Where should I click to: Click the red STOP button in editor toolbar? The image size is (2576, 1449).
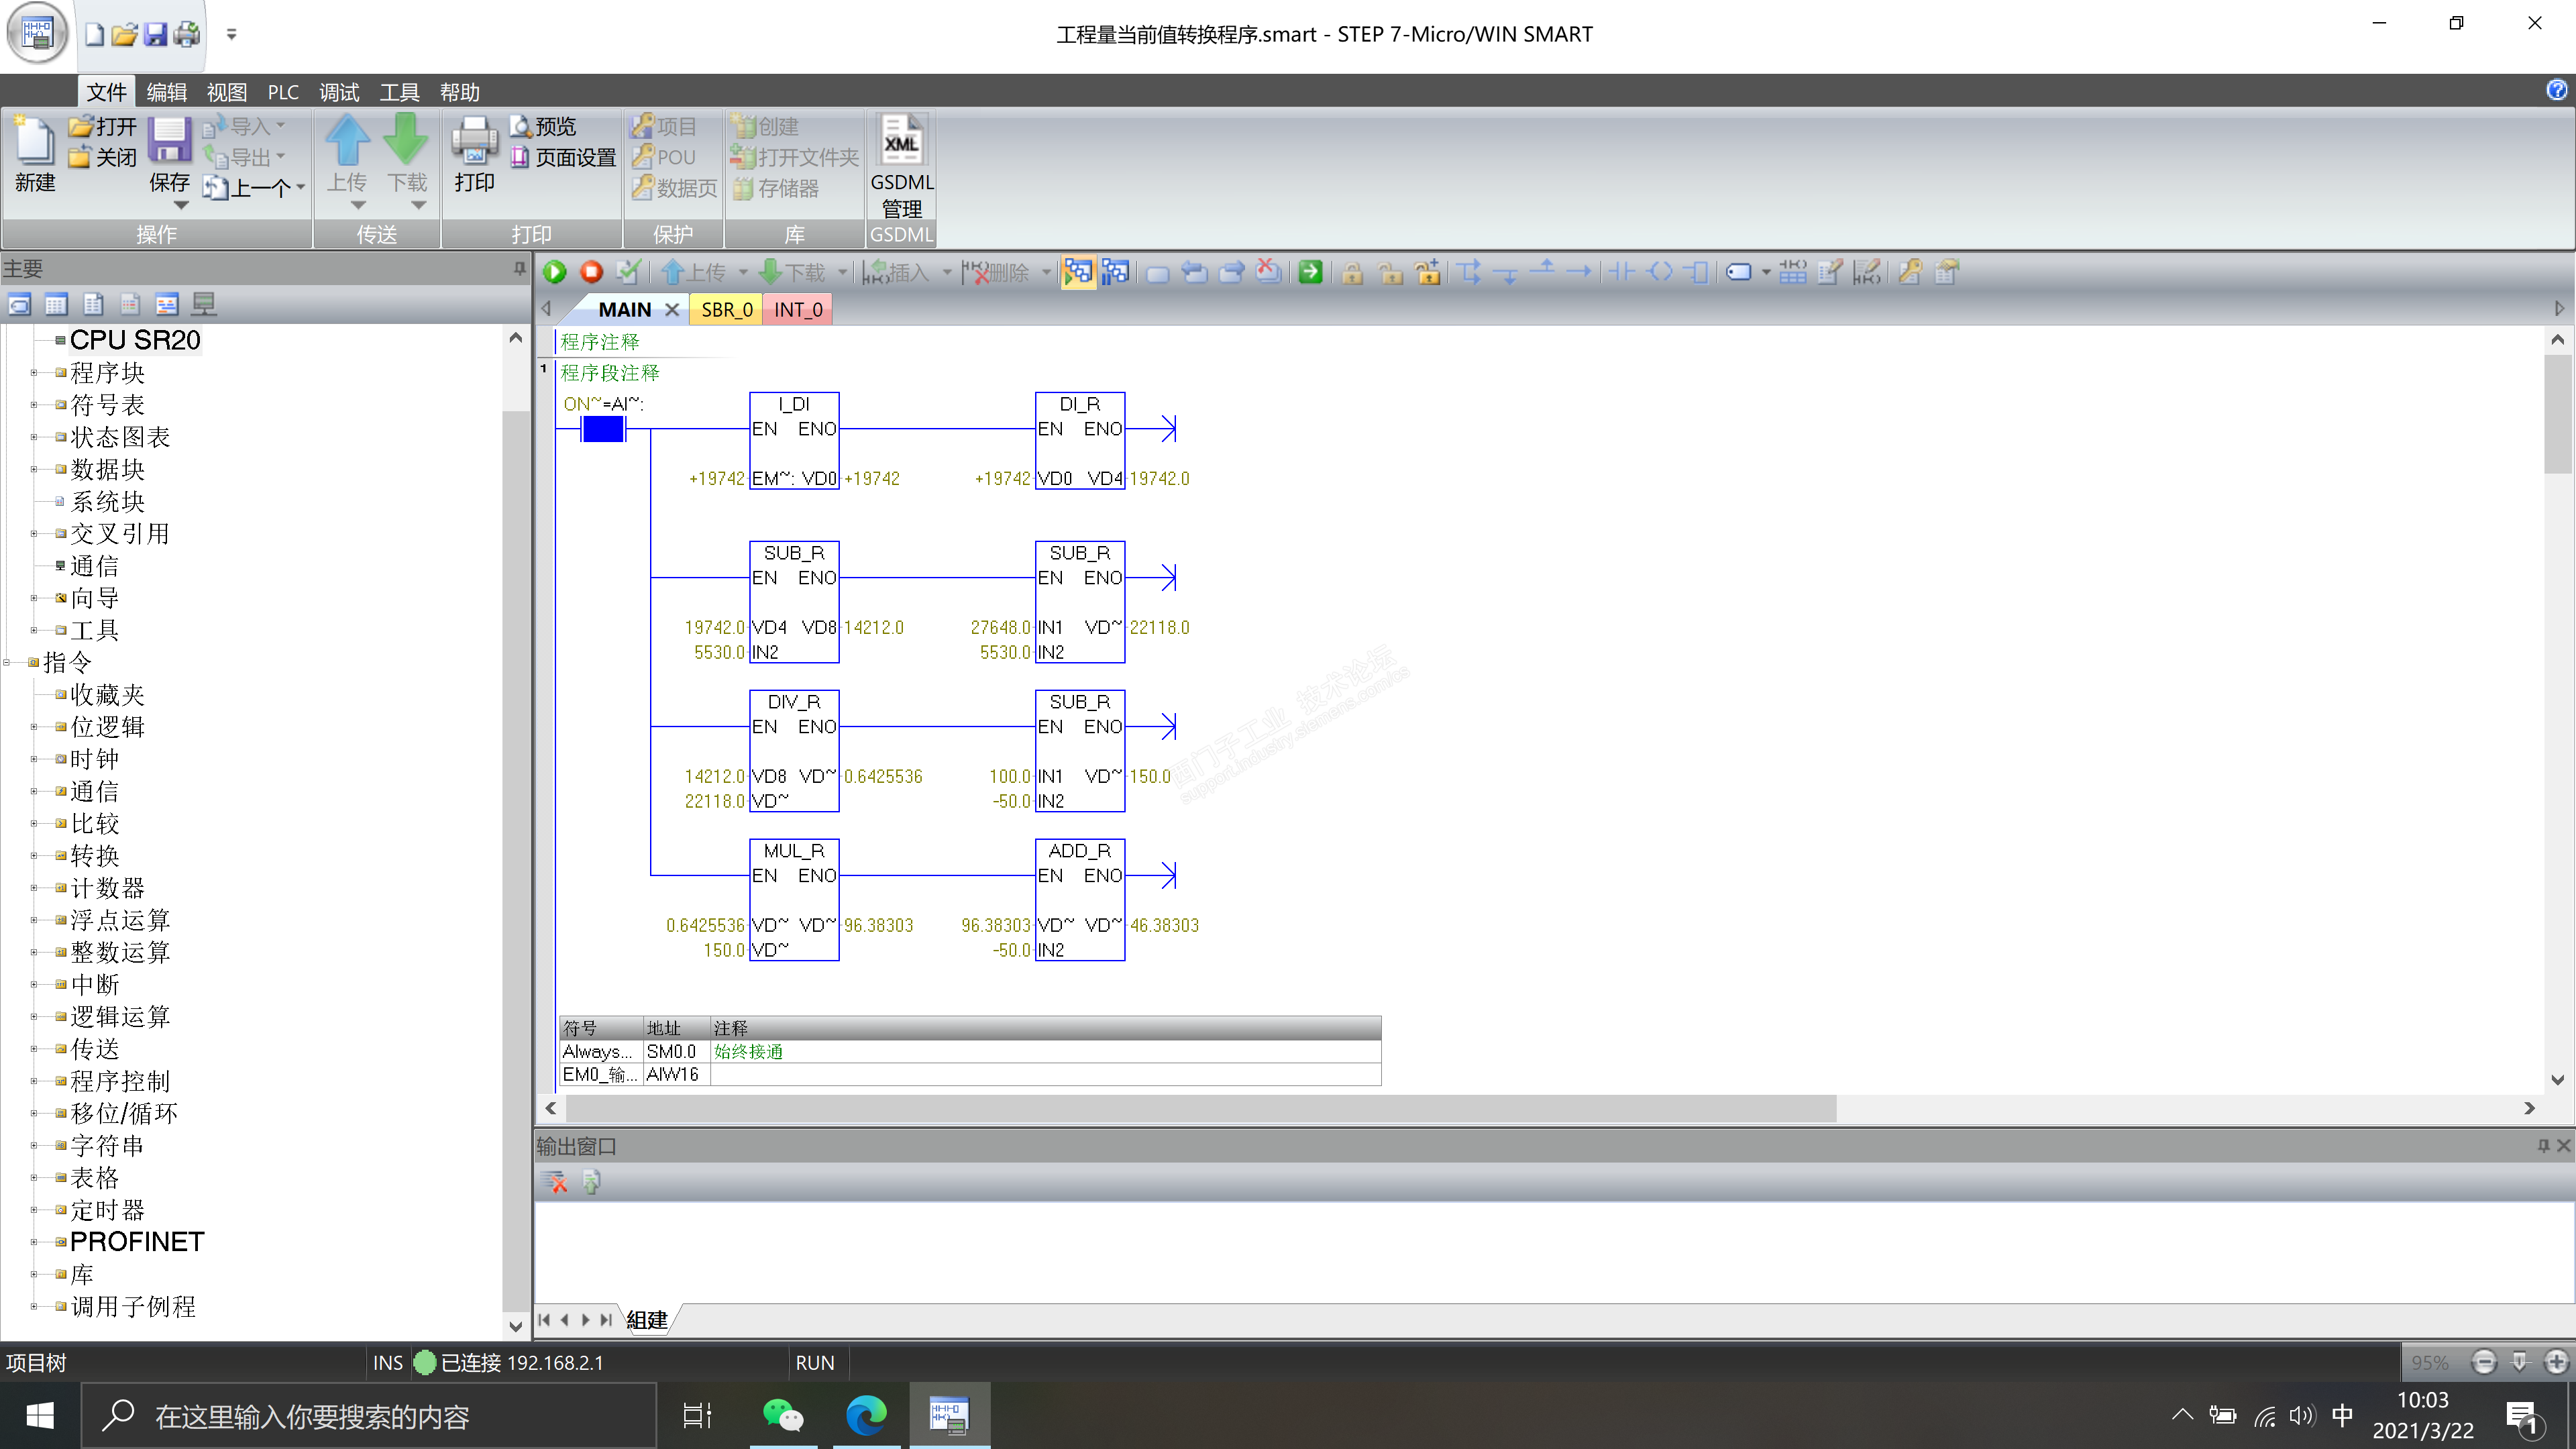pos(591,272)
